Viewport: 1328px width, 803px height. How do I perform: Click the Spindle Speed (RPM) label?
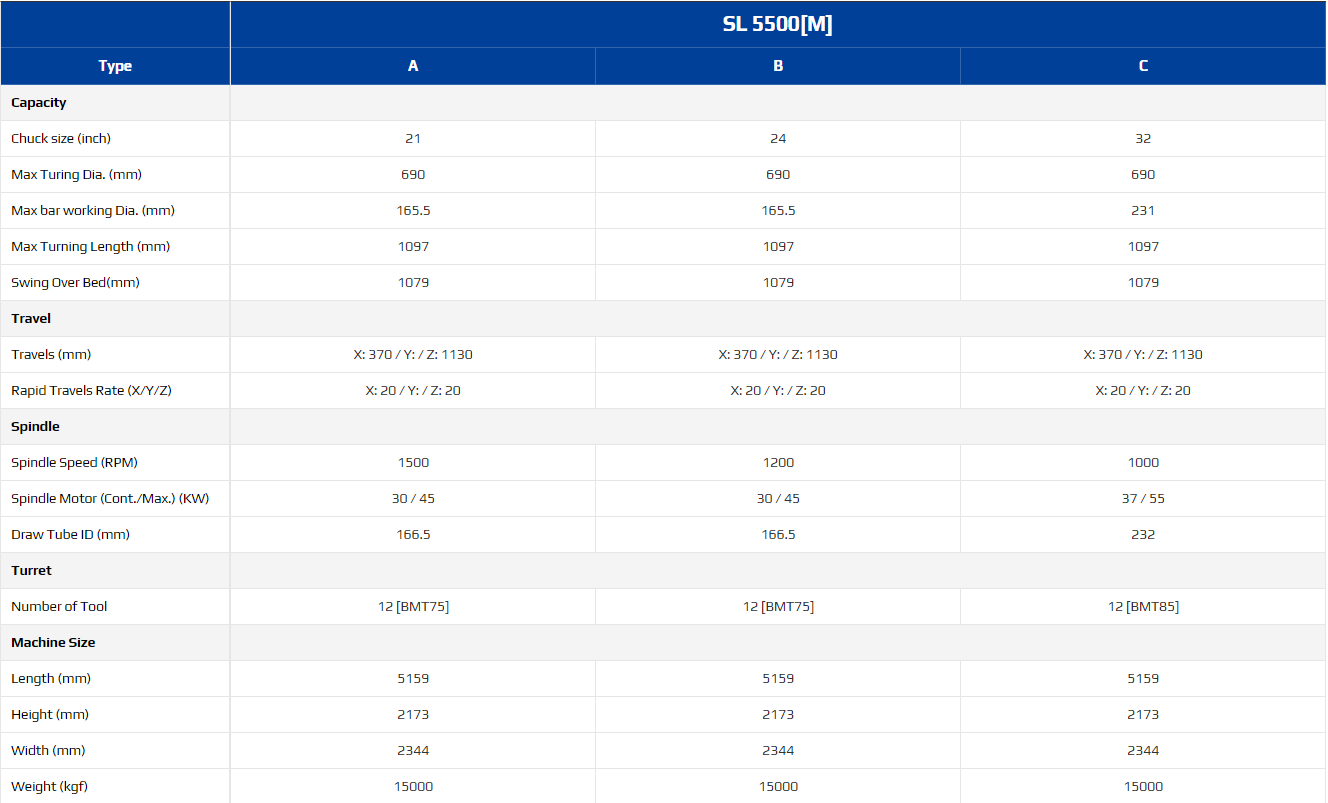pyautogui.click(x=74, y=463)
